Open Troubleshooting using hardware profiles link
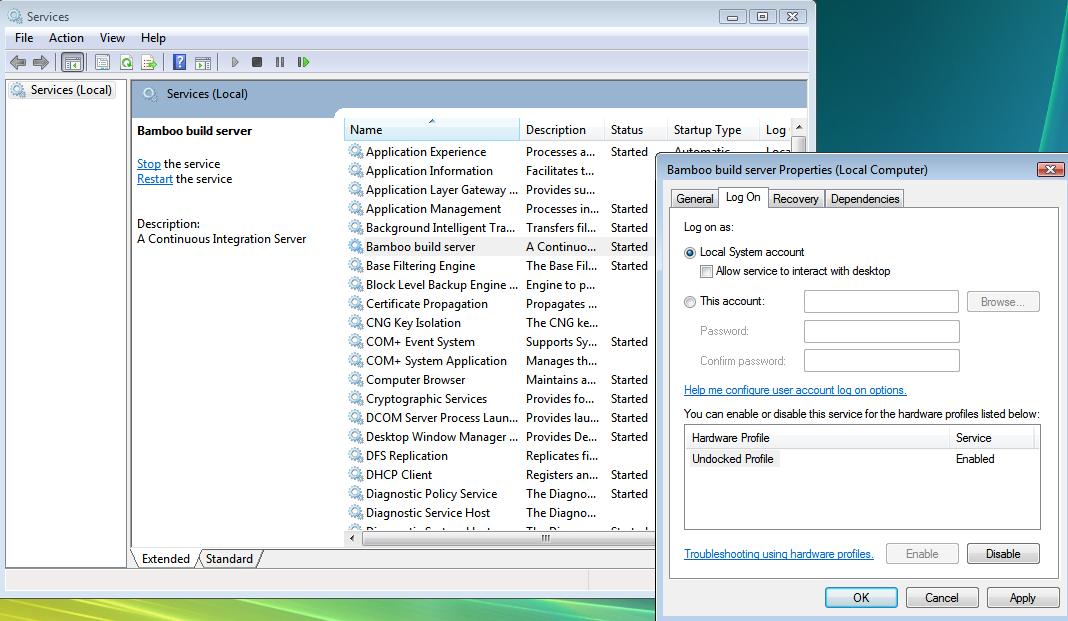 (779, 554)
